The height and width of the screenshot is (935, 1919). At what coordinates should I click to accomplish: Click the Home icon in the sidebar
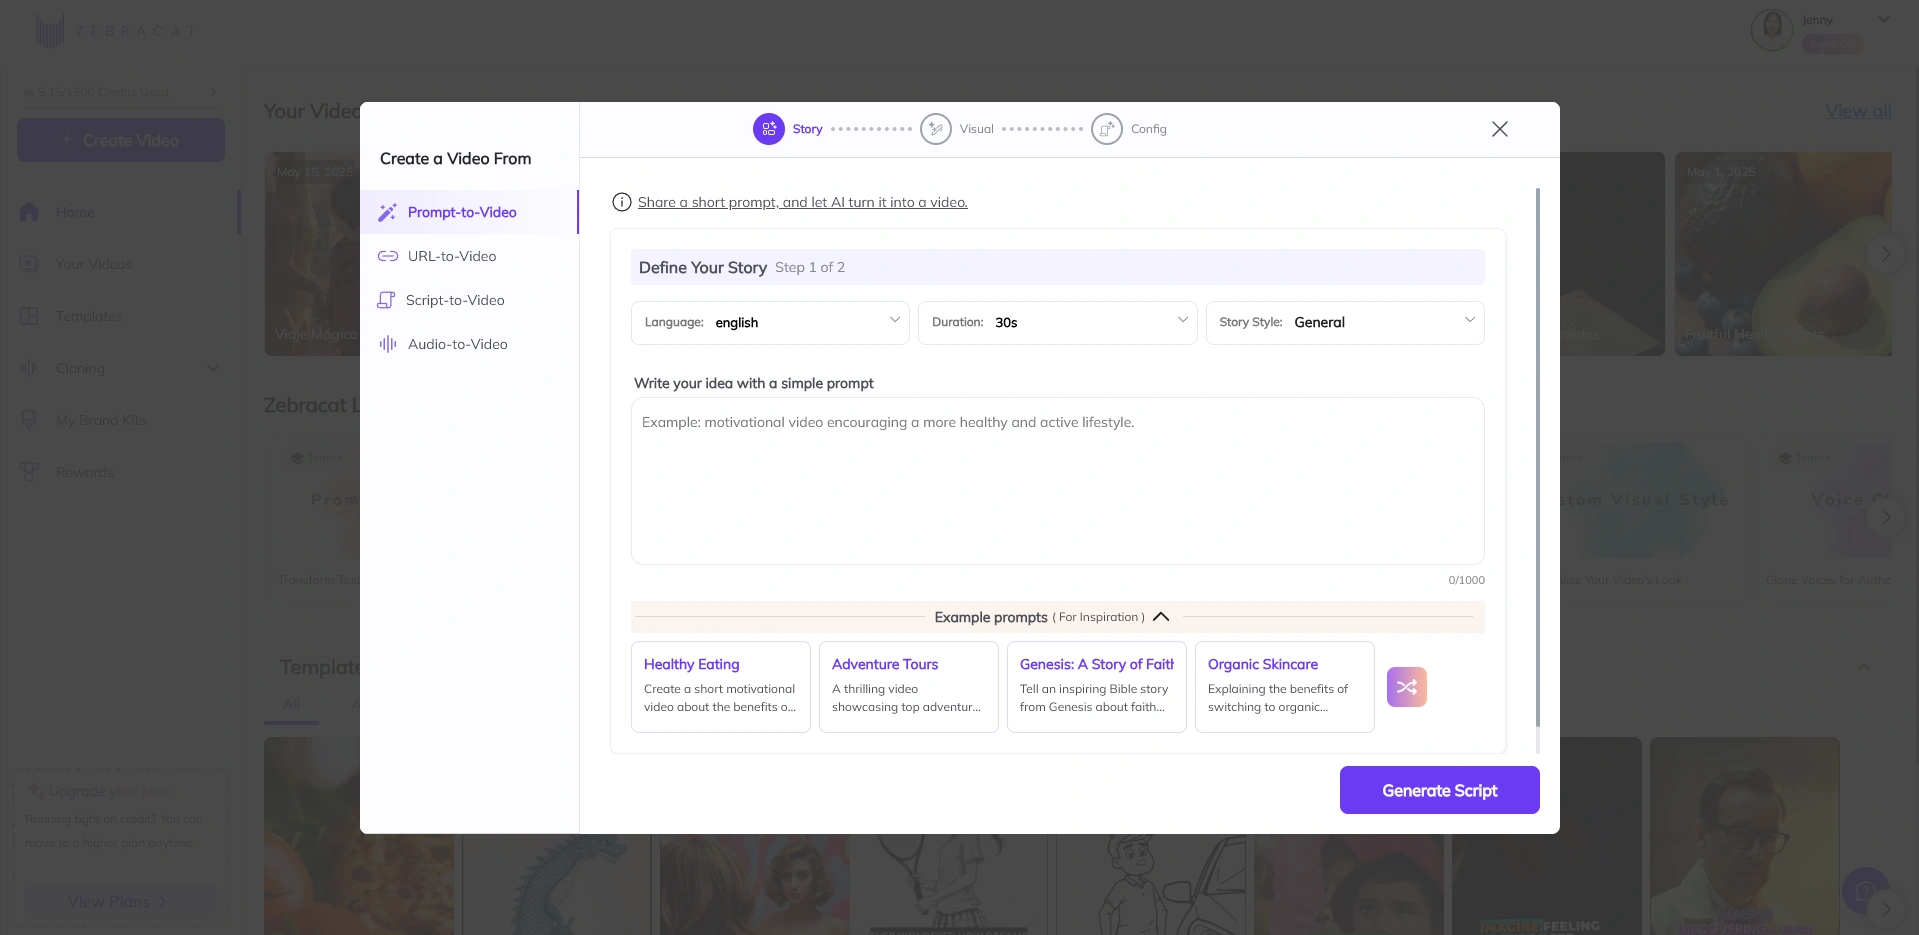point(29,212)
